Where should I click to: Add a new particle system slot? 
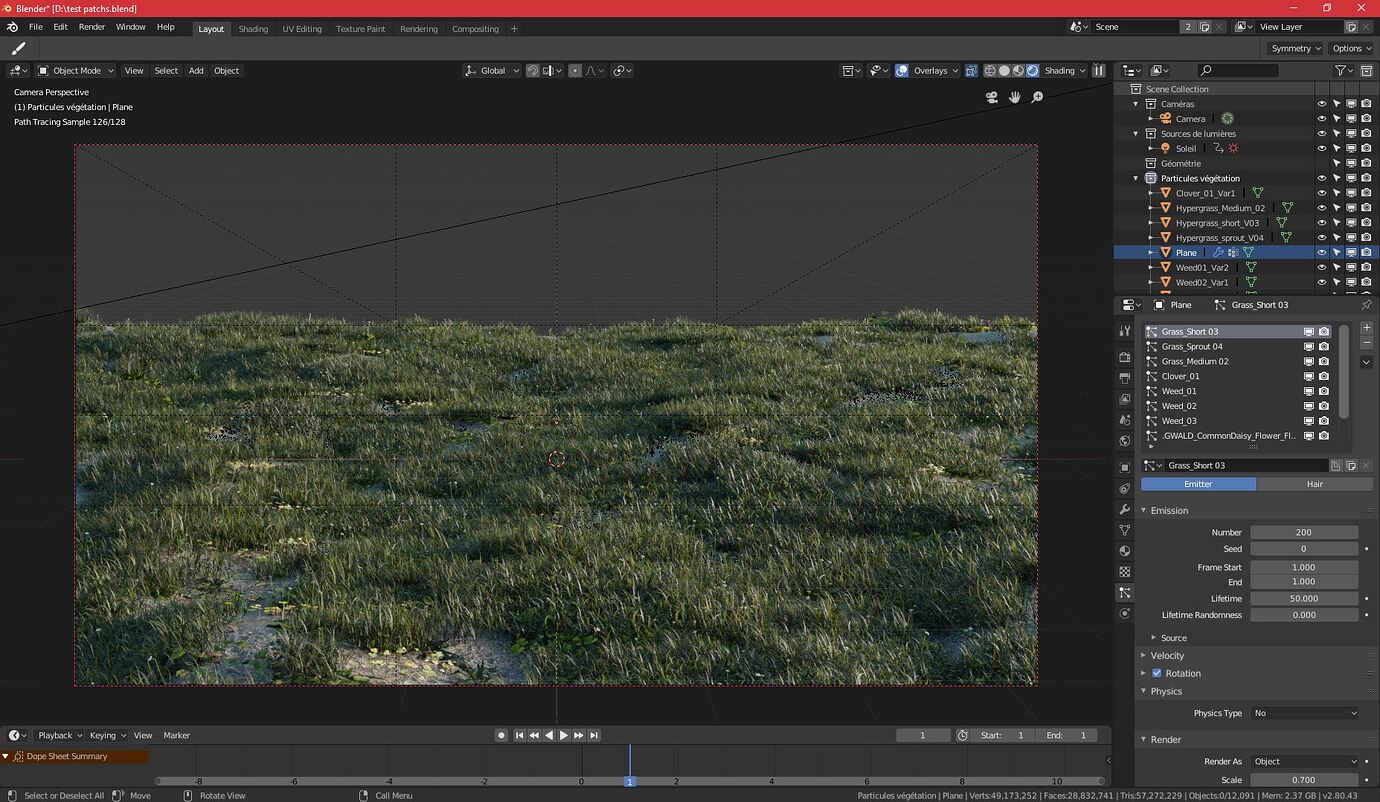click(x=1366, y=328)
